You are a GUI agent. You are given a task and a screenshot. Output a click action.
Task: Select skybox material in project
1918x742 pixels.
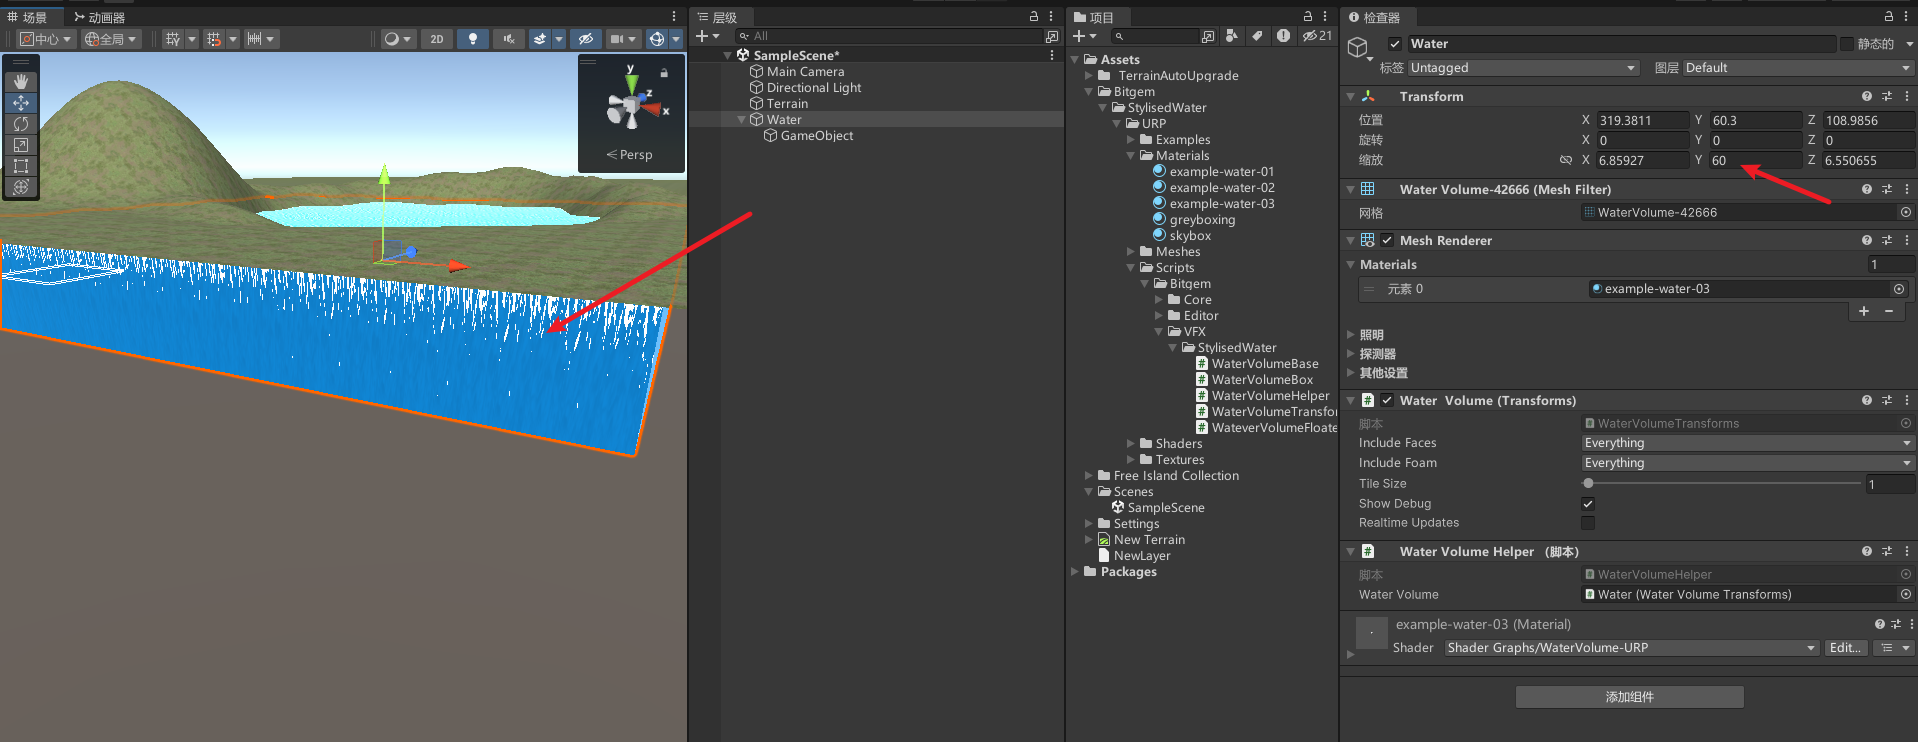(1189, 236)
